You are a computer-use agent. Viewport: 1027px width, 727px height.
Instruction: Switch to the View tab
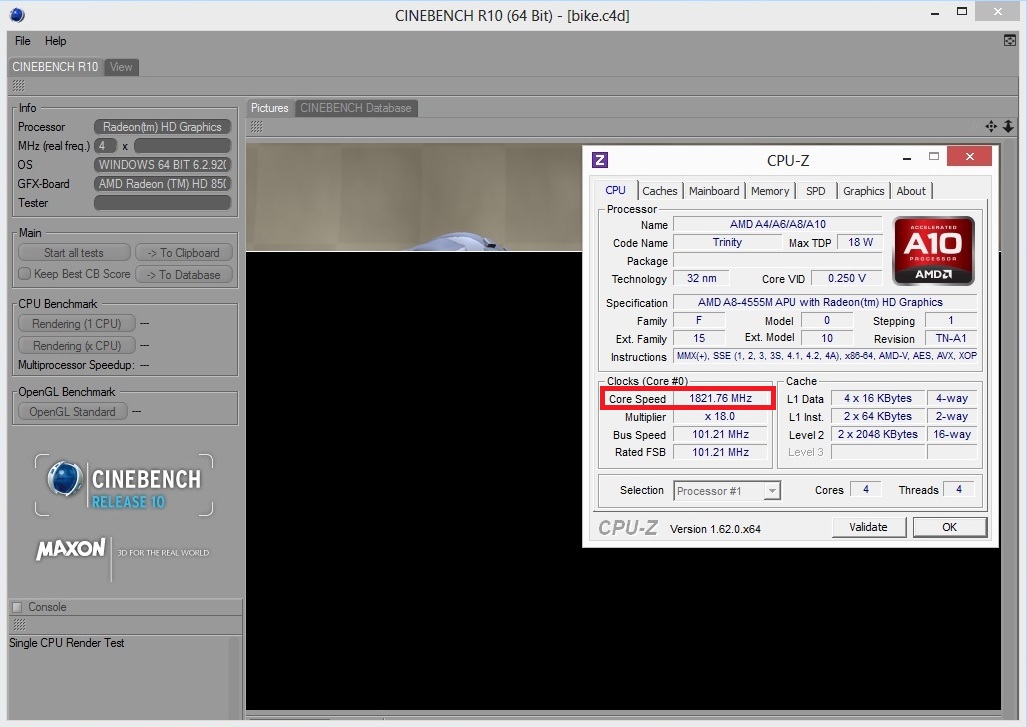point(121,67)
